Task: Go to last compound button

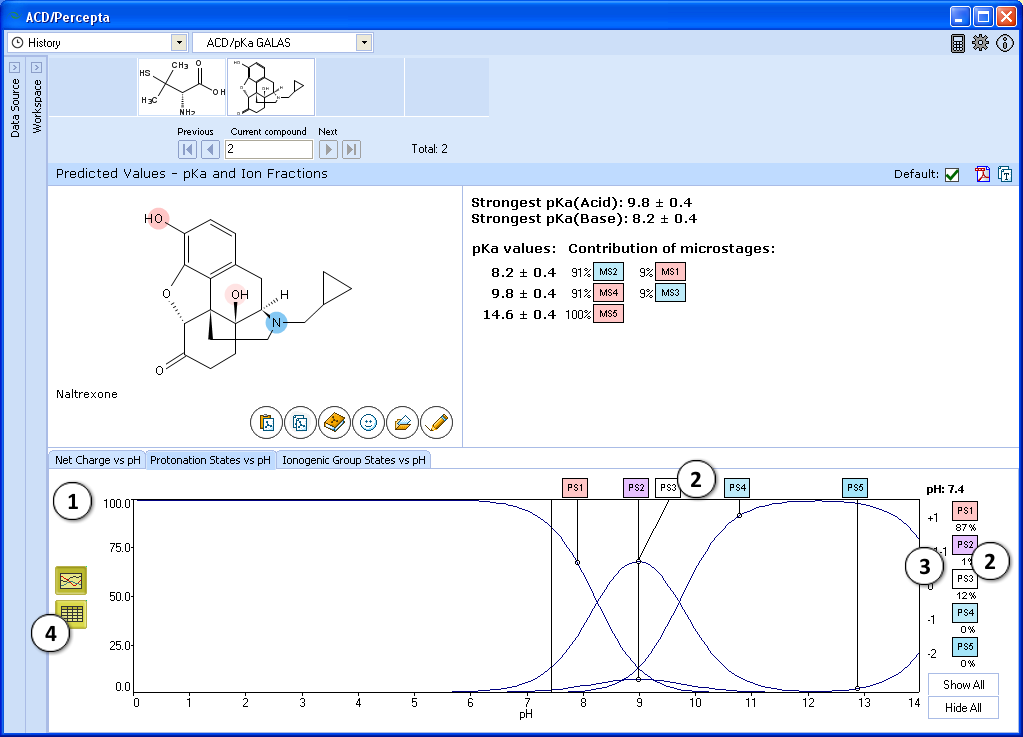Action: coord(351,149)
